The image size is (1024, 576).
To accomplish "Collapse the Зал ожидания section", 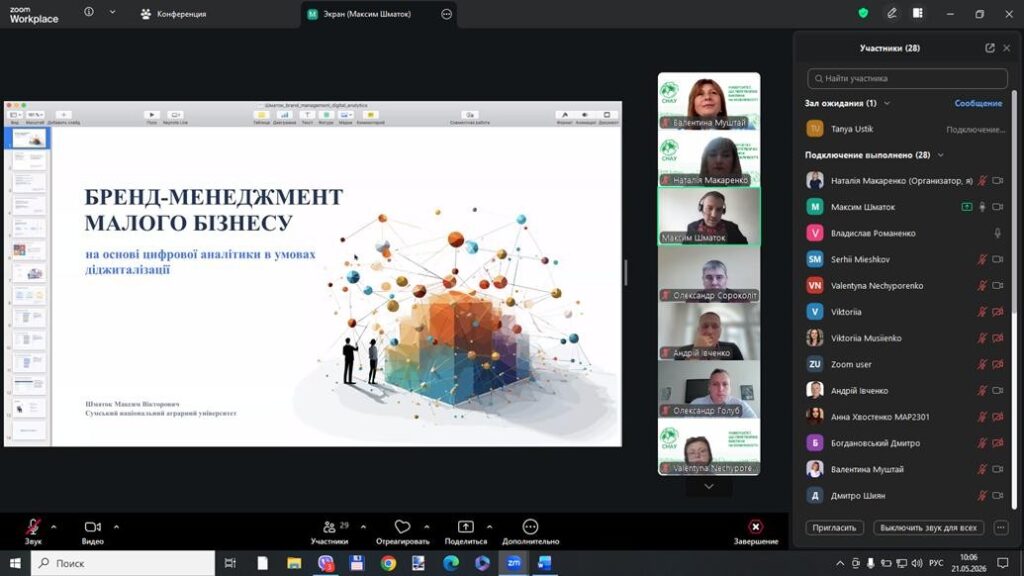I will pos(887,103).
